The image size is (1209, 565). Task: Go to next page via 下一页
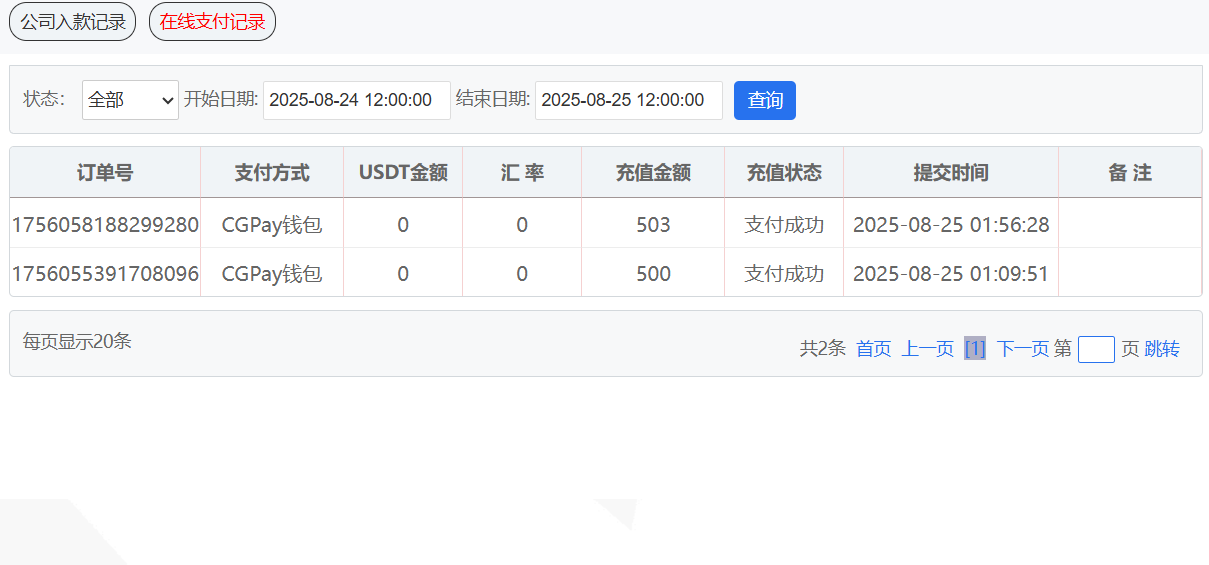coord(1022,349)
